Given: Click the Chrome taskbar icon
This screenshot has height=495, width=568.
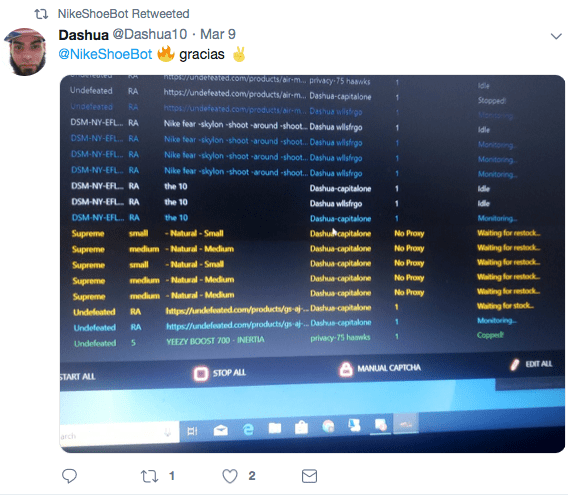Looking at the screenshot, I should click(328, 427).
